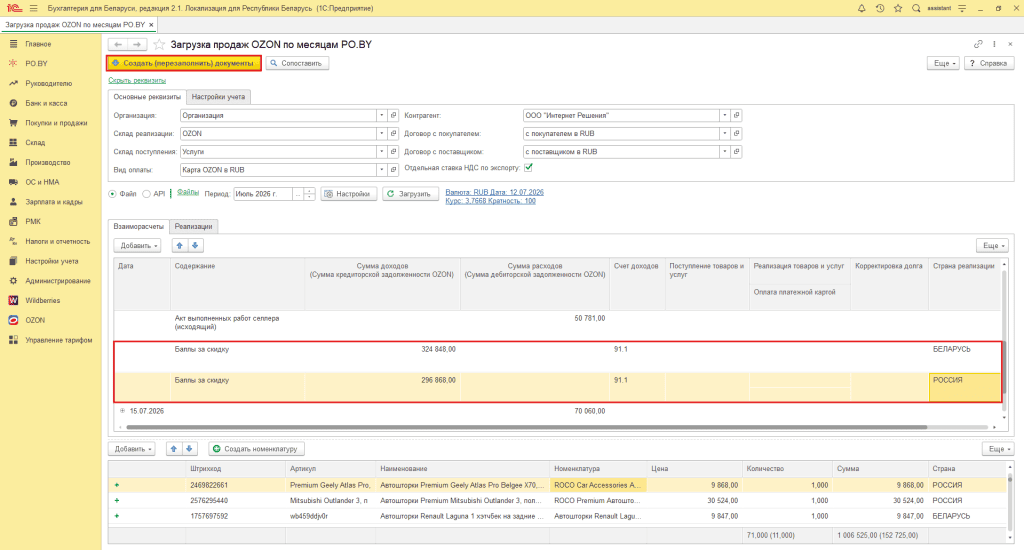The height and width of the screenshot is (550, 1024).
Task: Open Справка help button
Action: (x=989, y=63)
